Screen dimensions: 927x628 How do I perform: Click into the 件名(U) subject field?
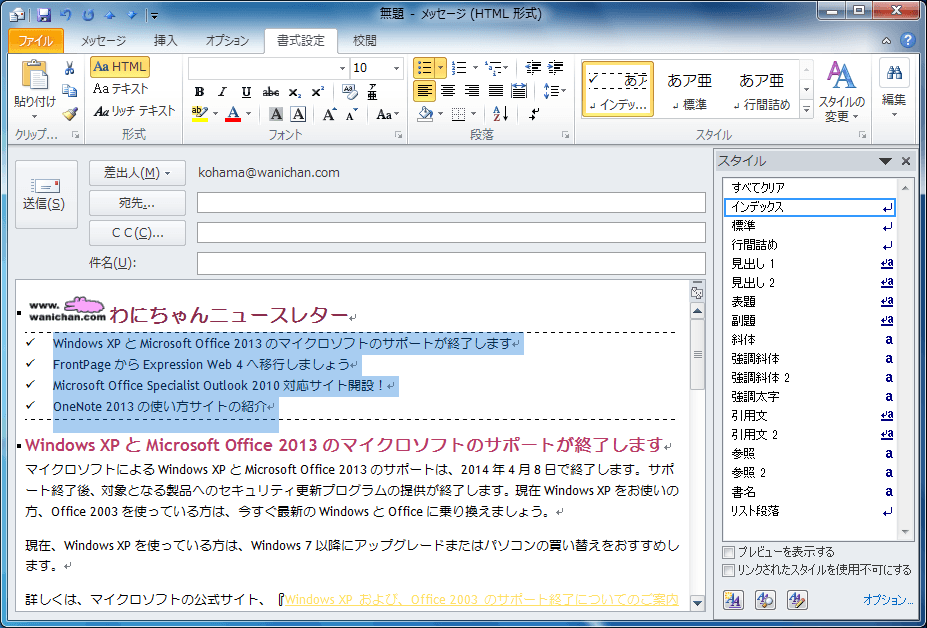click(x=451, y=263)
